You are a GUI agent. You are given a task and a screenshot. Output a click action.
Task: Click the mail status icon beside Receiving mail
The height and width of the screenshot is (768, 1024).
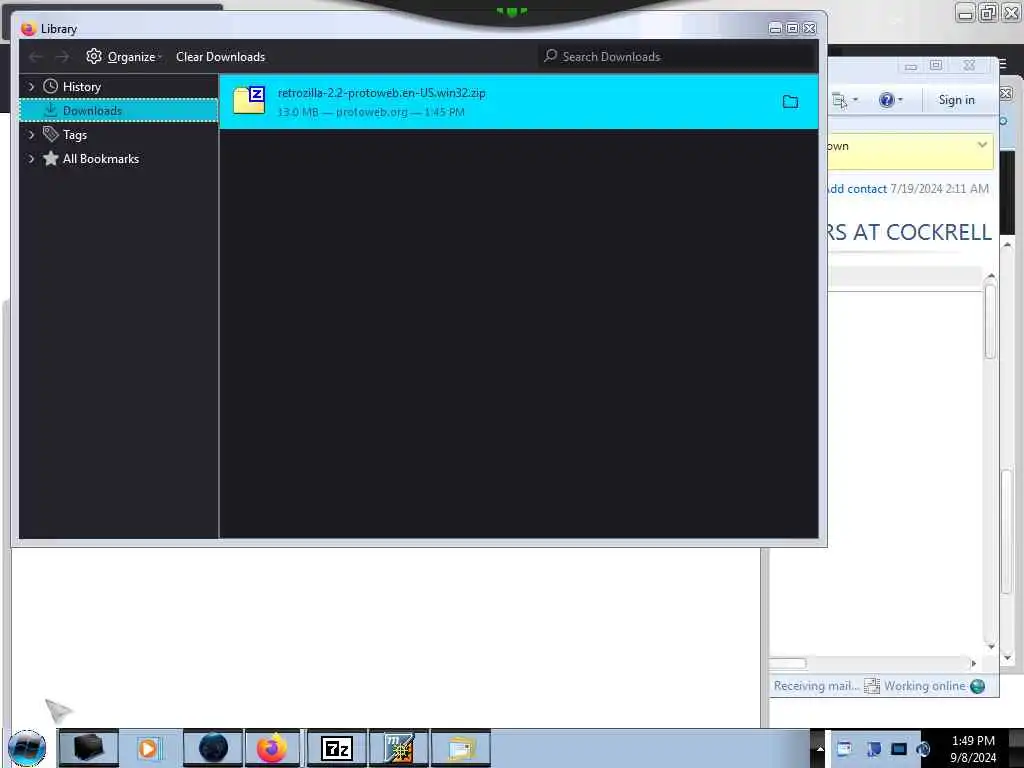pos(871,686)
